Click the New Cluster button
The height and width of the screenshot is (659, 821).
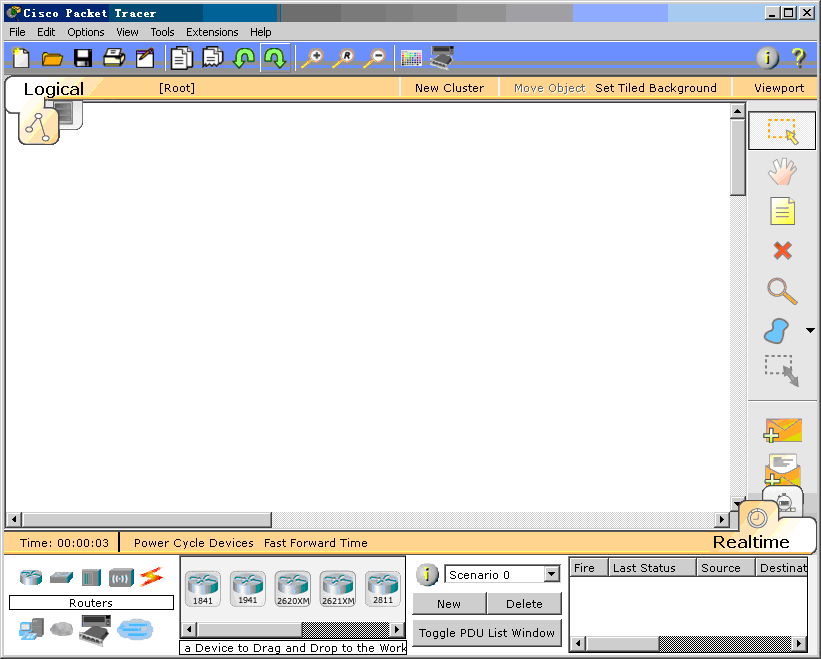449,88
